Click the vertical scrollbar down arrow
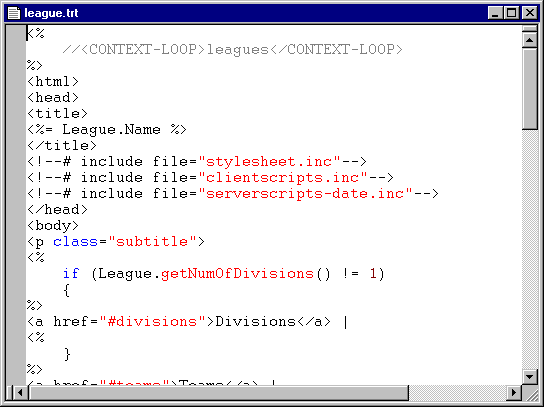Image resolution: width=544 pixels, height=407 pixels. [530, 376]
